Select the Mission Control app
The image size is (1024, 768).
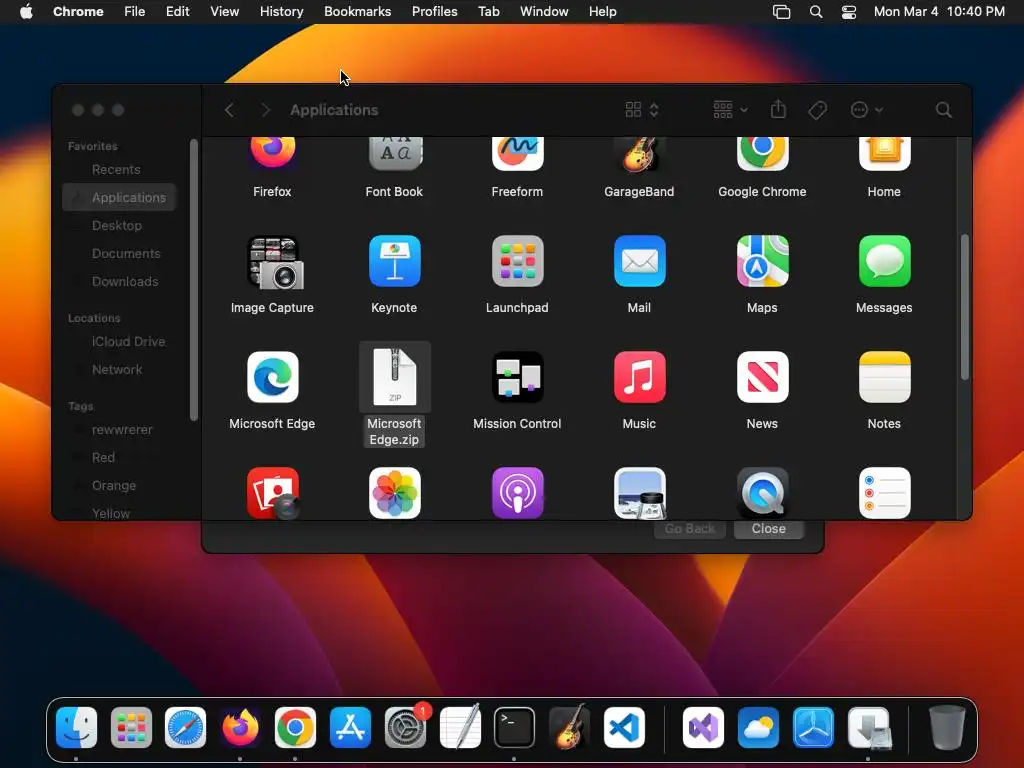pos(517,377)
